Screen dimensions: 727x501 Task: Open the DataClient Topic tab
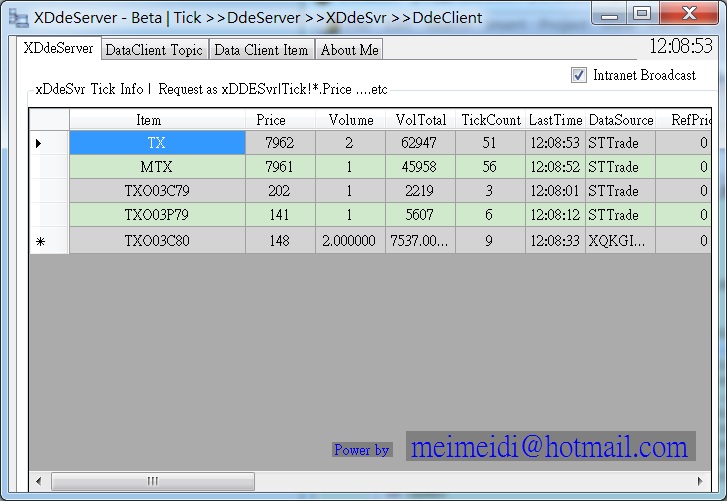click(x=154, y=50)
